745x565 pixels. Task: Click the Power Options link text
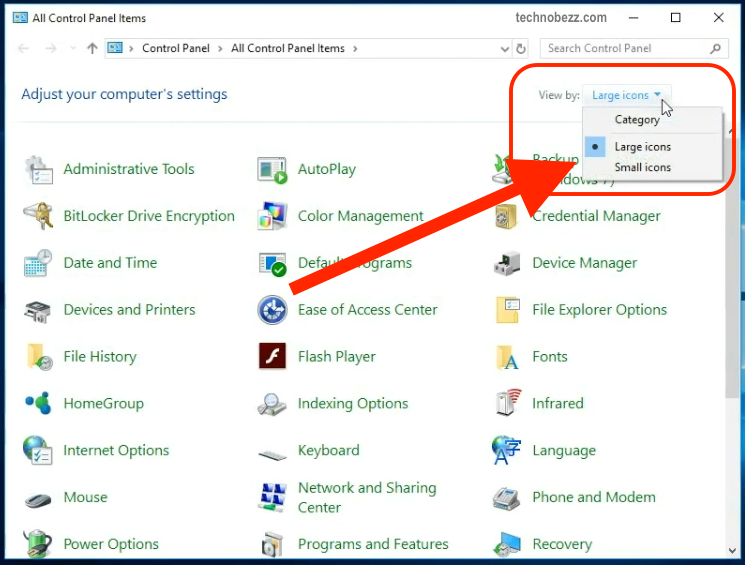tap(111, 544)
